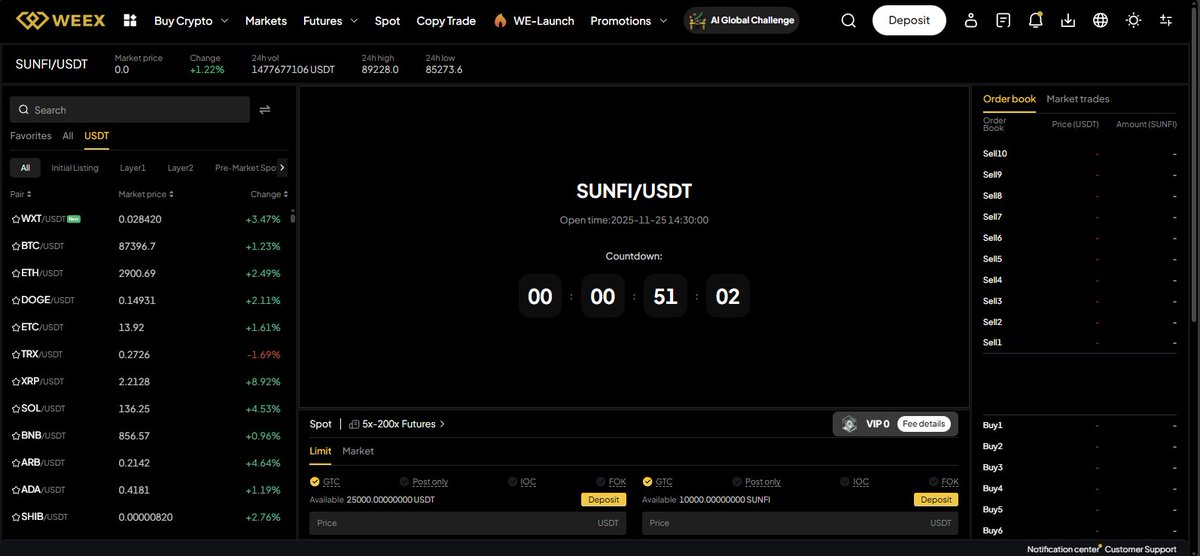The height and width of the screenshot is (556, 1200).
Task: Favorite the BNB/USDT pair star
Action: pos(15,436)
